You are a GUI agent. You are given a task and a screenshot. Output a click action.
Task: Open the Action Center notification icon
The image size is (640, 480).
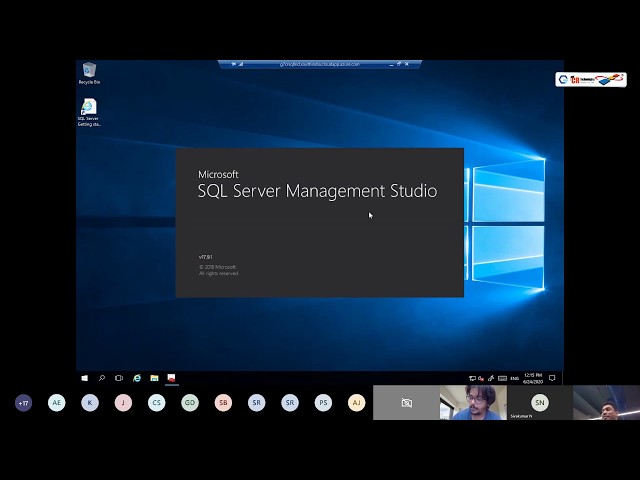pos(552,378)
